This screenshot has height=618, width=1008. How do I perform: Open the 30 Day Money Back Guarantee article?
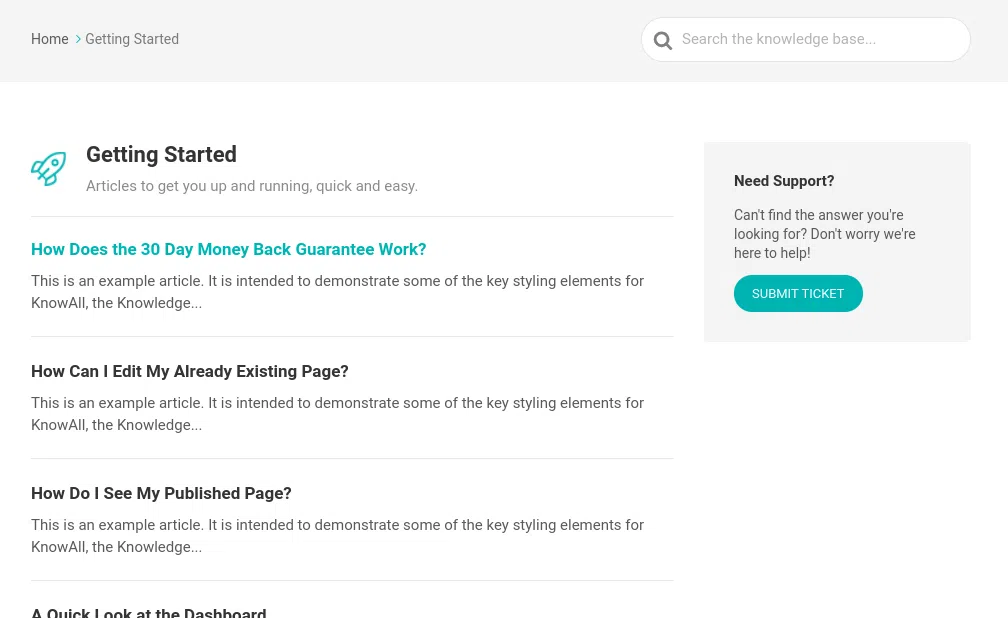coord(228,249)
